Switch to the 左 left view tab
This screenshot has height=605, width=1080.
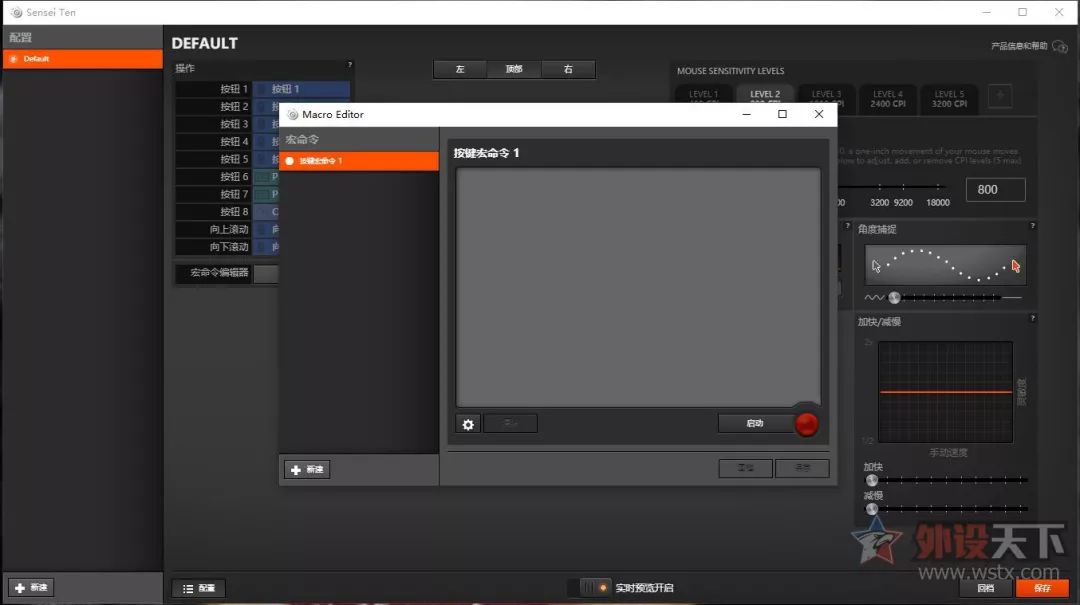point(460,69)
